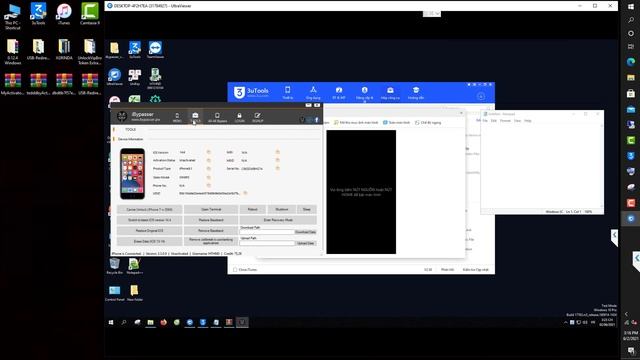This screenshot has height=360, width=640.
Task: Open the TOOLS tab in iBypasser
Action: tap(196, 118)
